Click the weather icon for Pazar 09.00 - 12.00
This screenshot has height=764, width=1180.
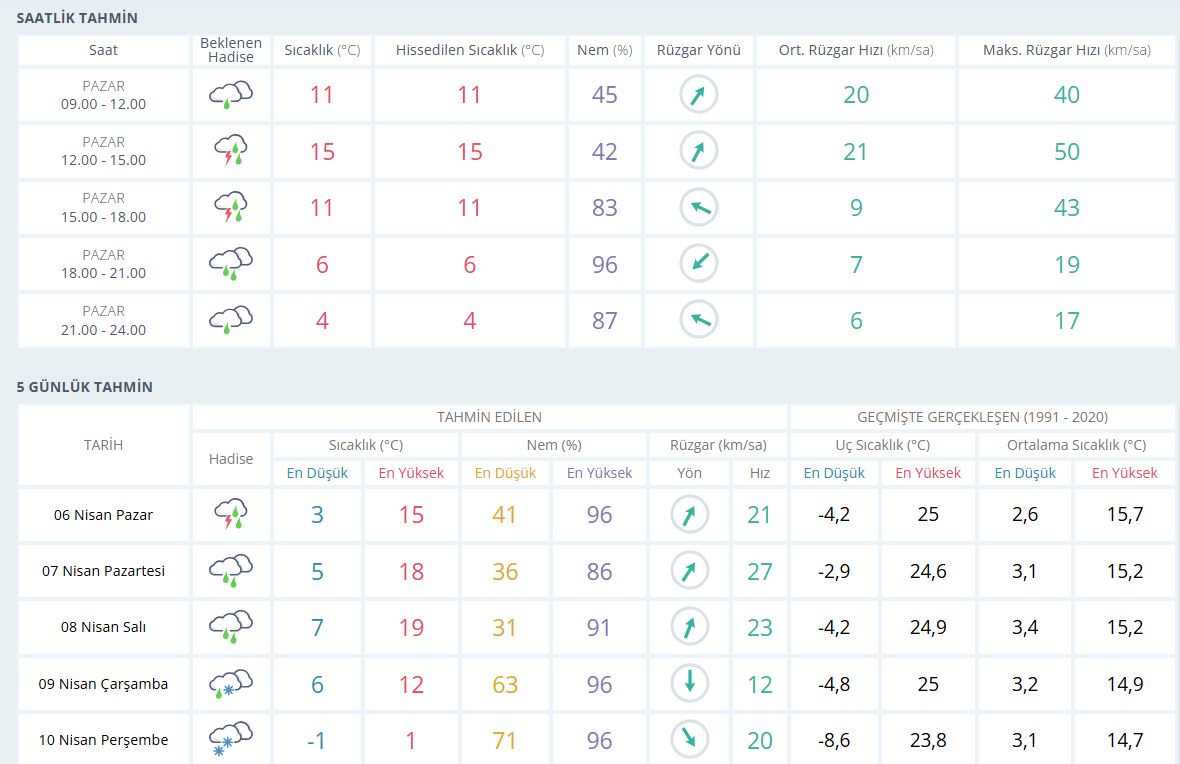230,95
